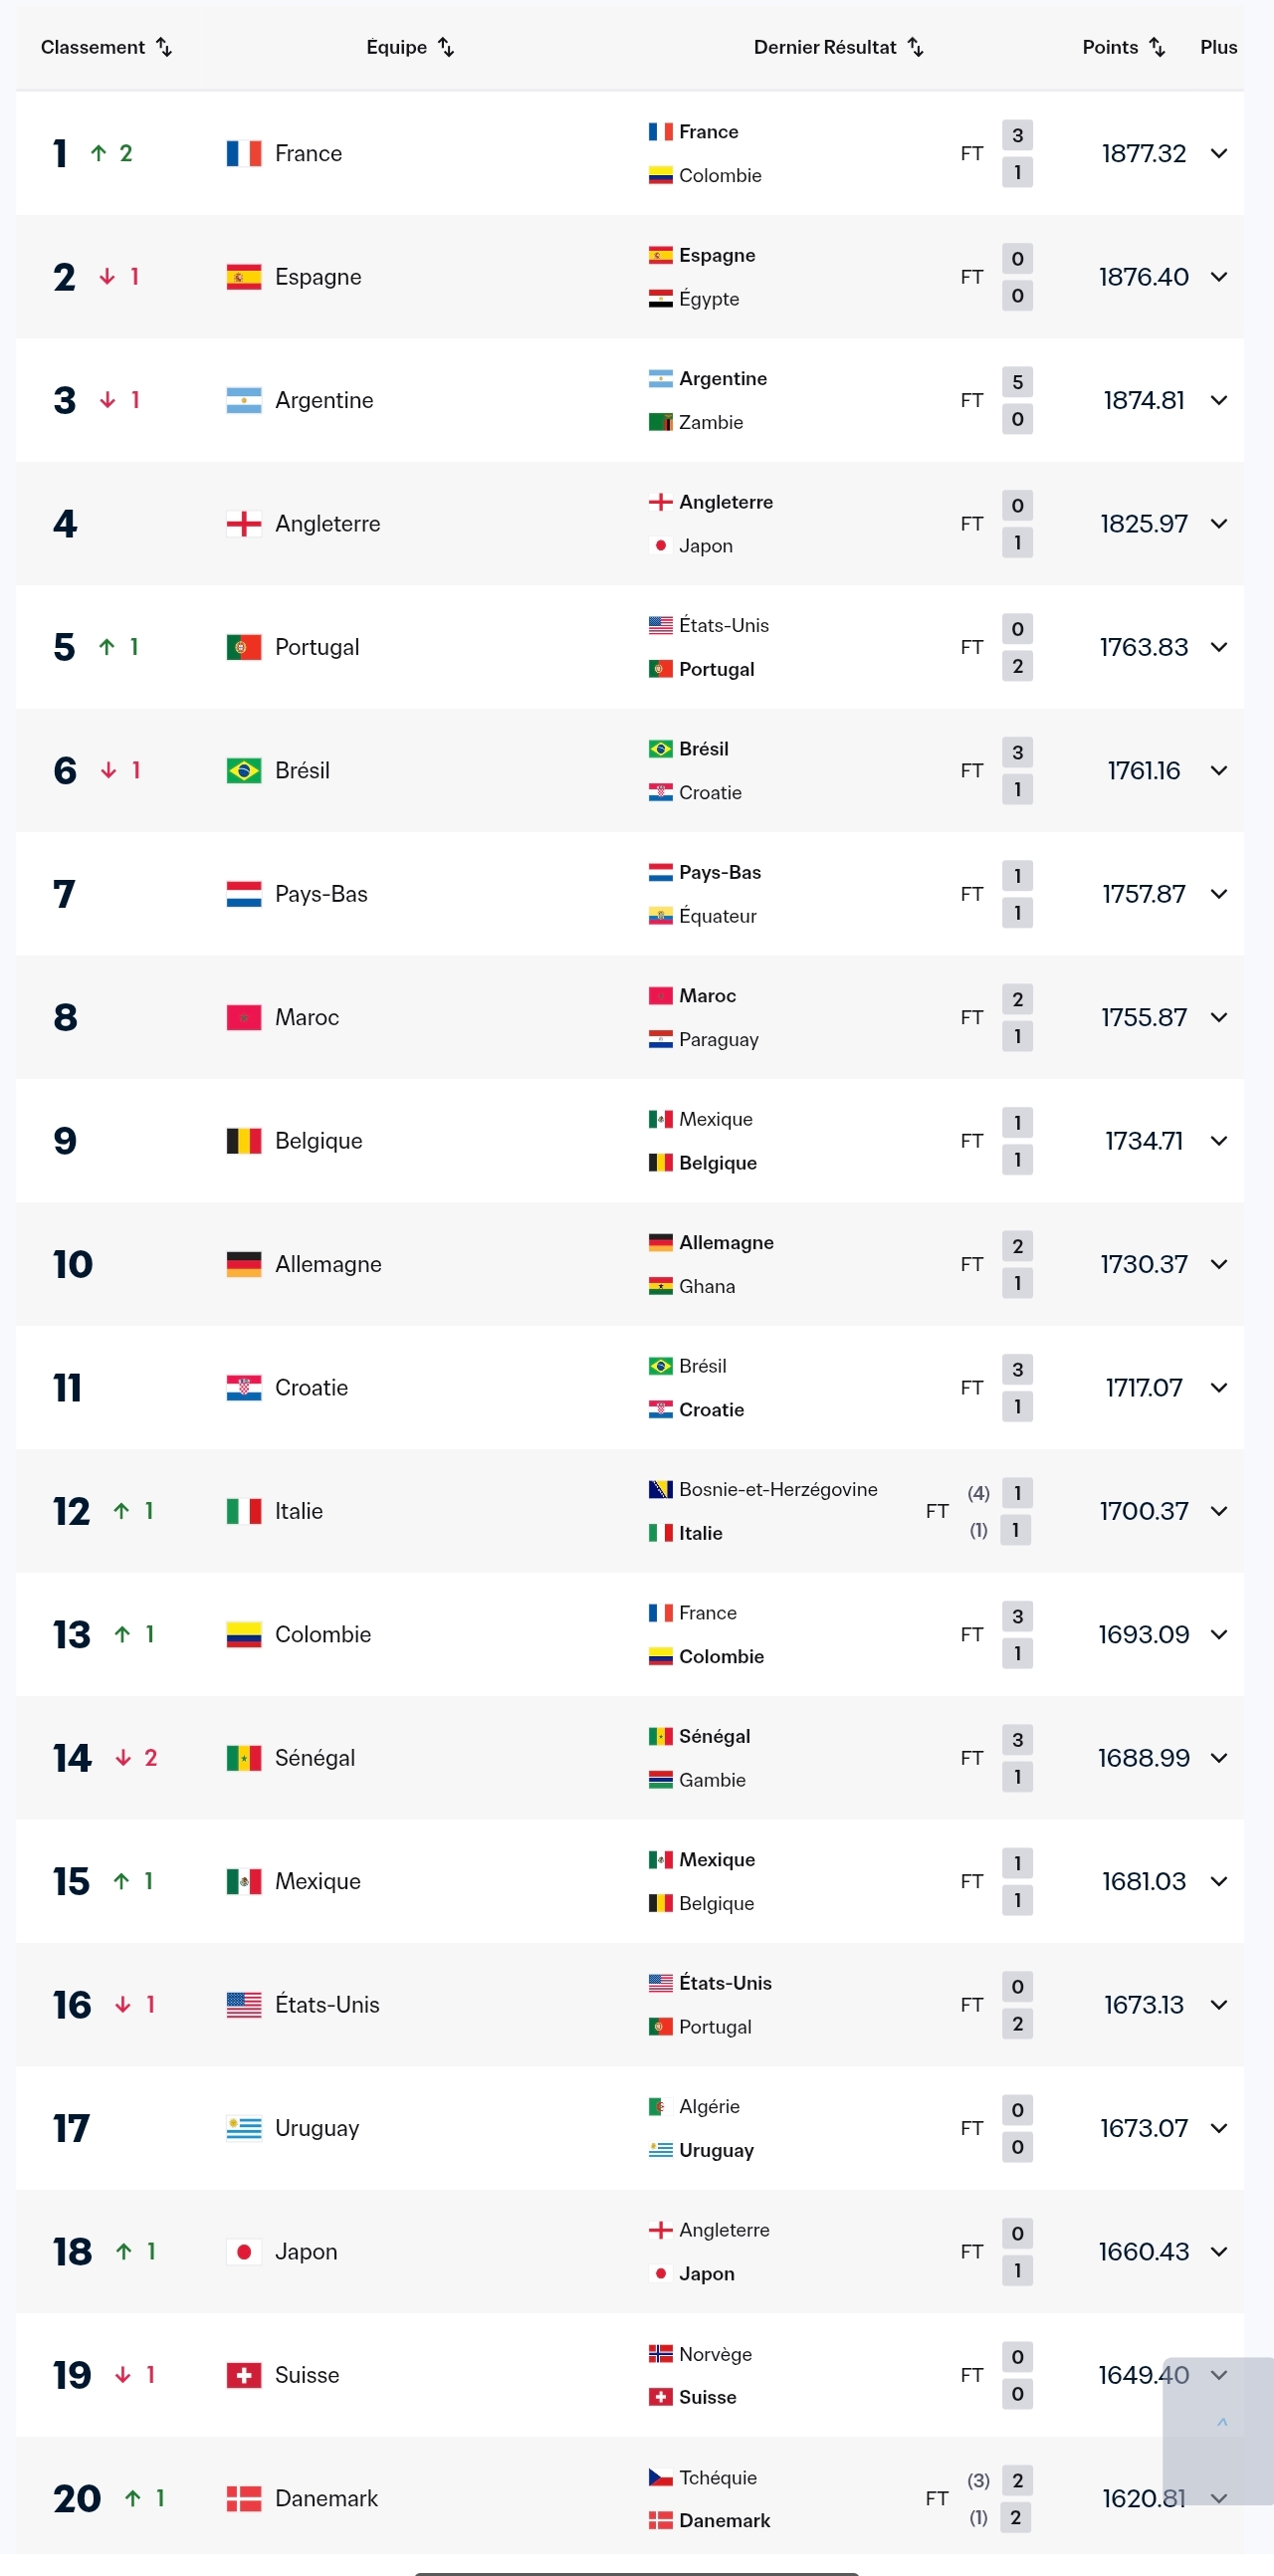Expand details for the Croatie row
This screenshot has width=1274, height=2576.
(x=1220, y=1387)
